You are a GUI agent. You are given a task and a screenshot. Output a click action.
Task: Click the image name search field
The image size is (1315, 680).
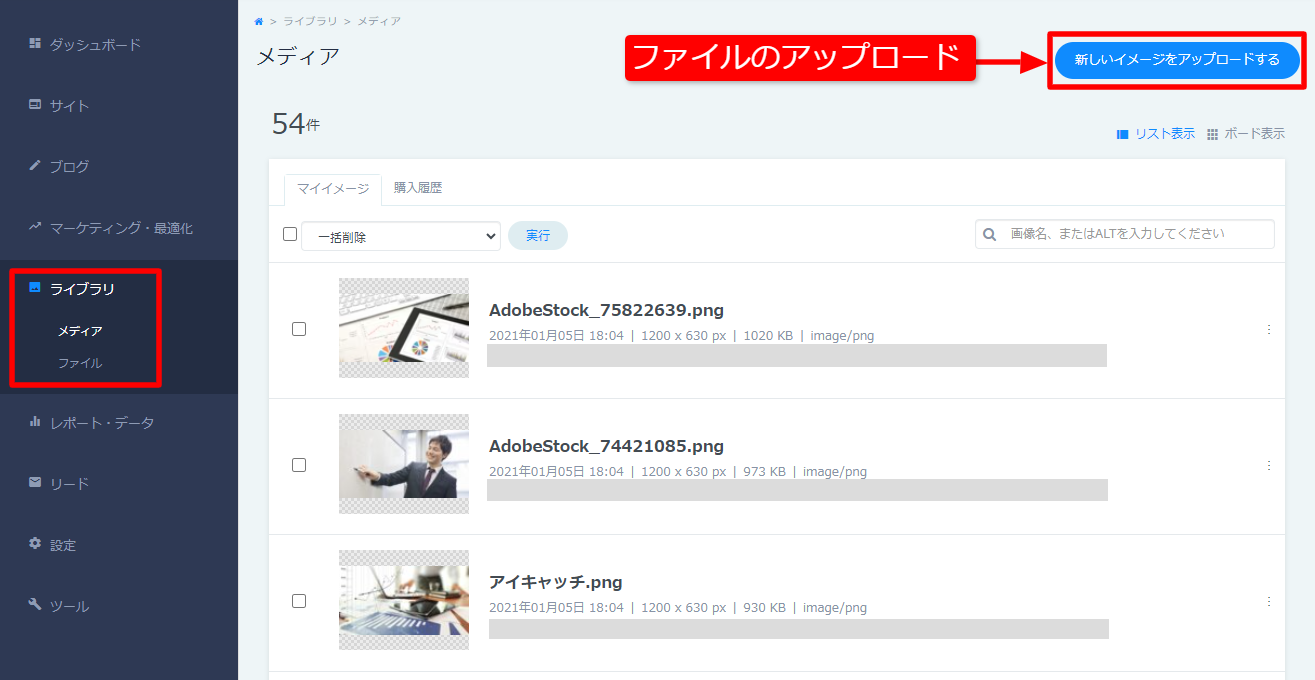pyautogui.click(x=1125, y=234)
